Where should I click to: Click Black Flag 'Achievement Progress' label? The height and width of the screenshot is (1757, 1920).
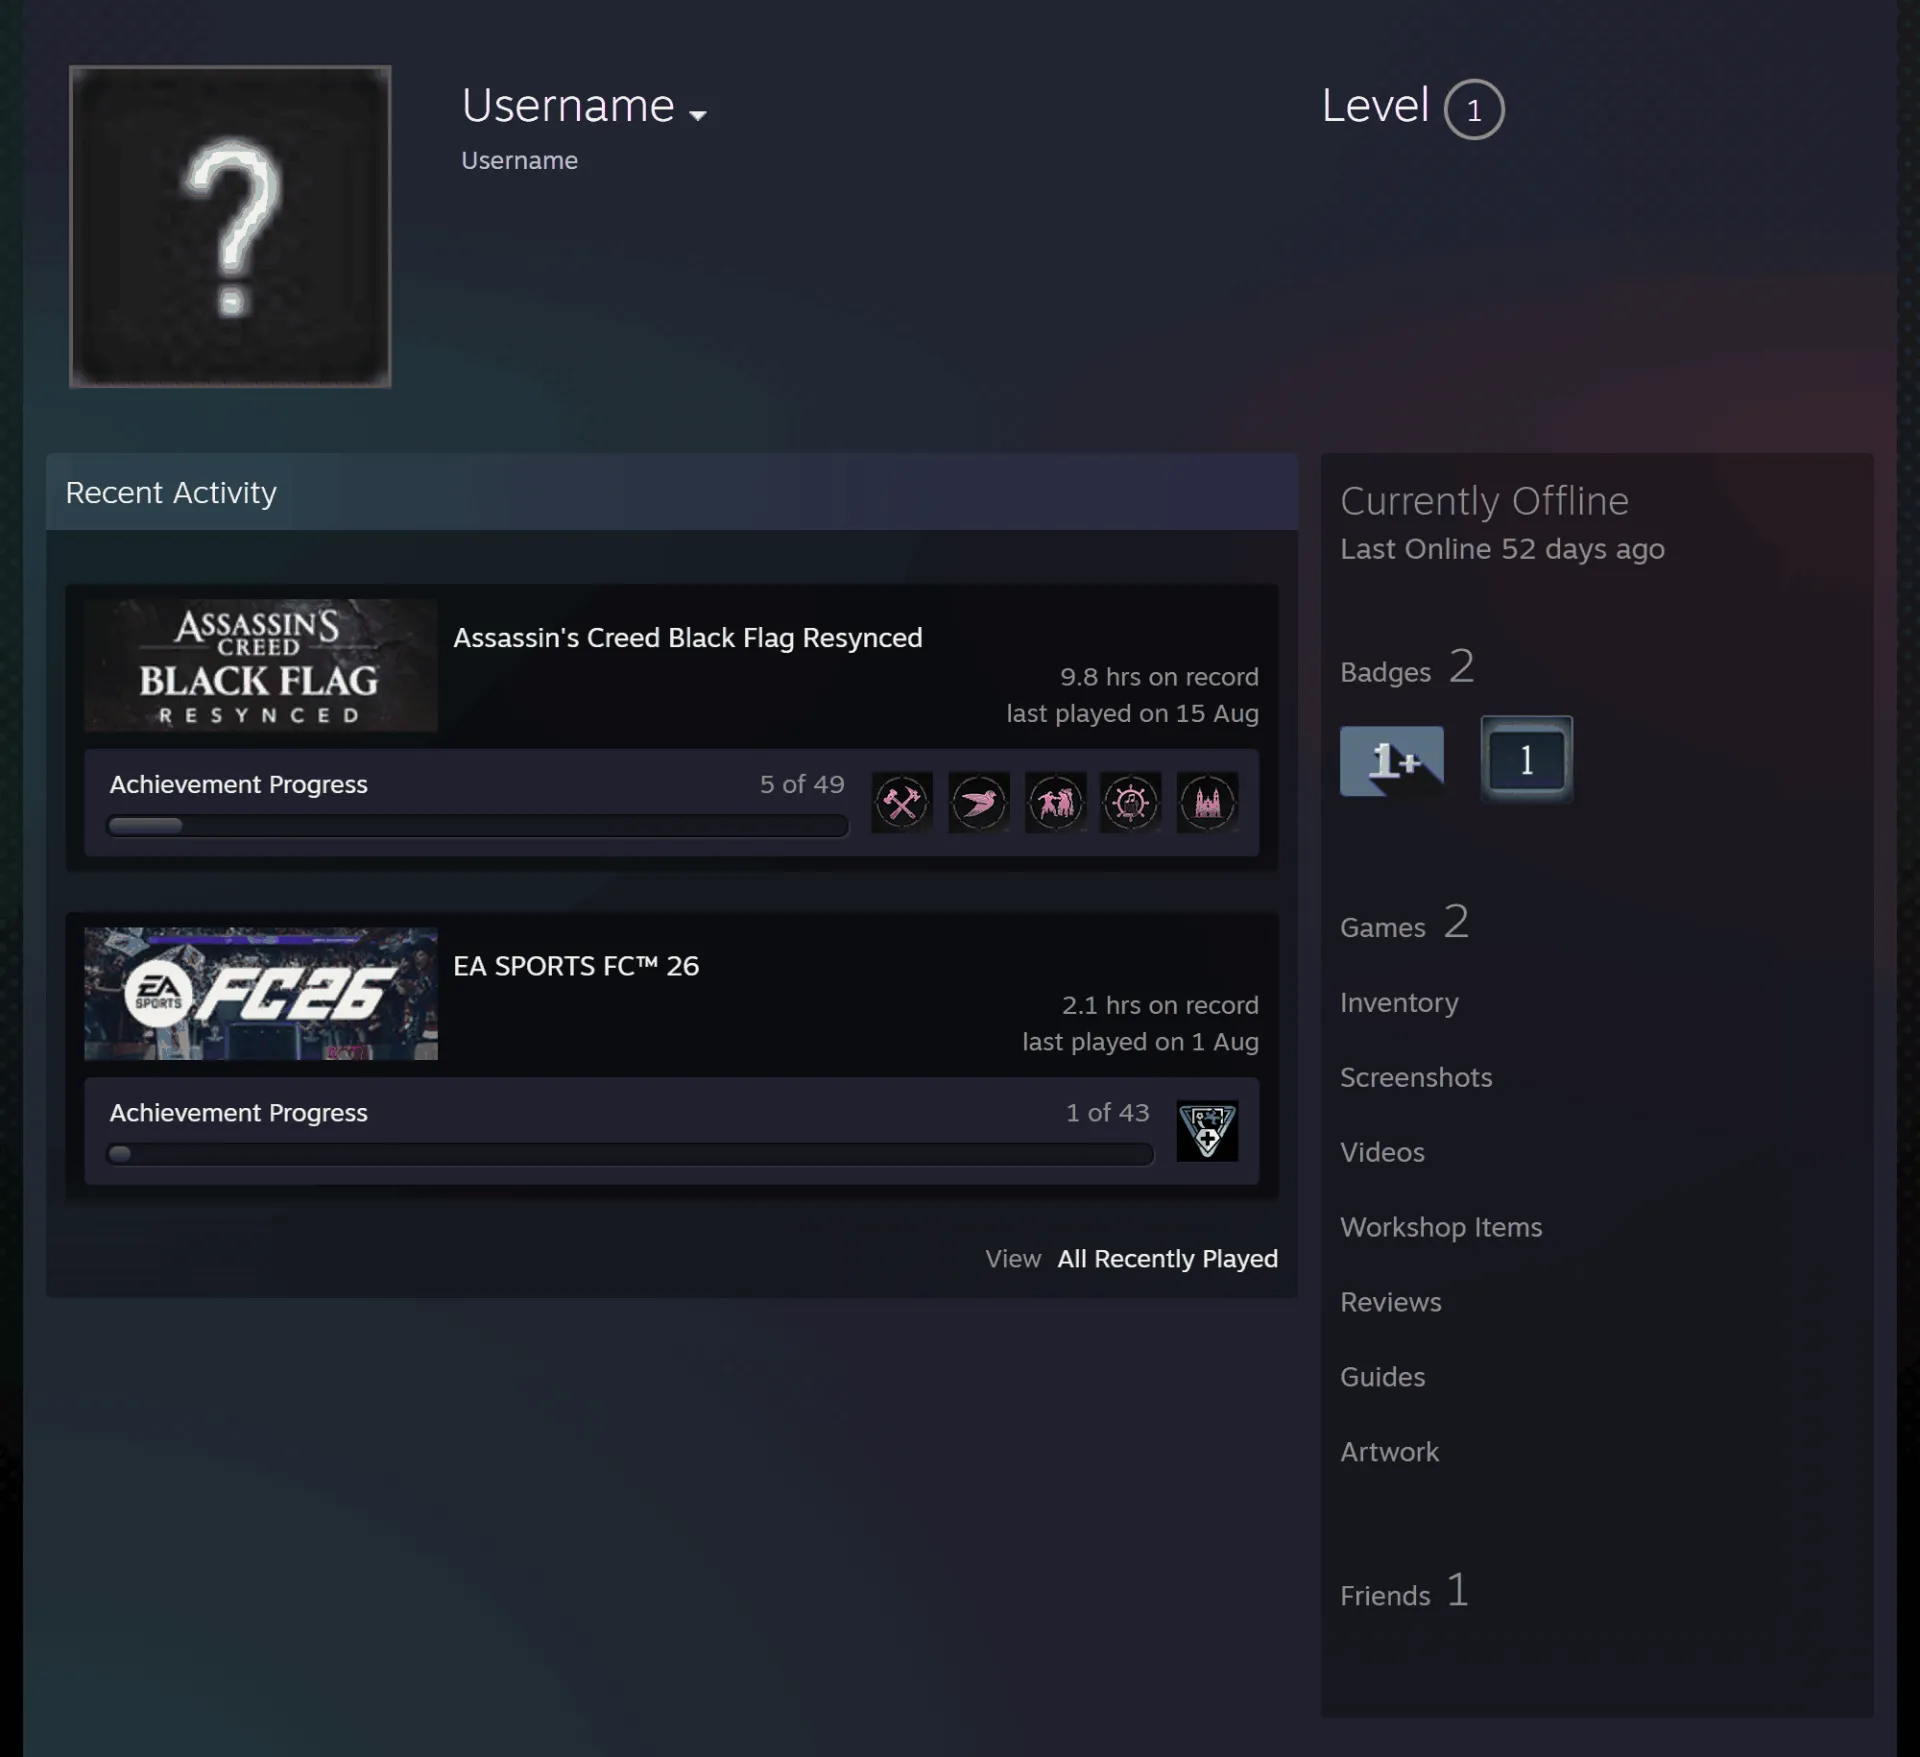[239, 784]
